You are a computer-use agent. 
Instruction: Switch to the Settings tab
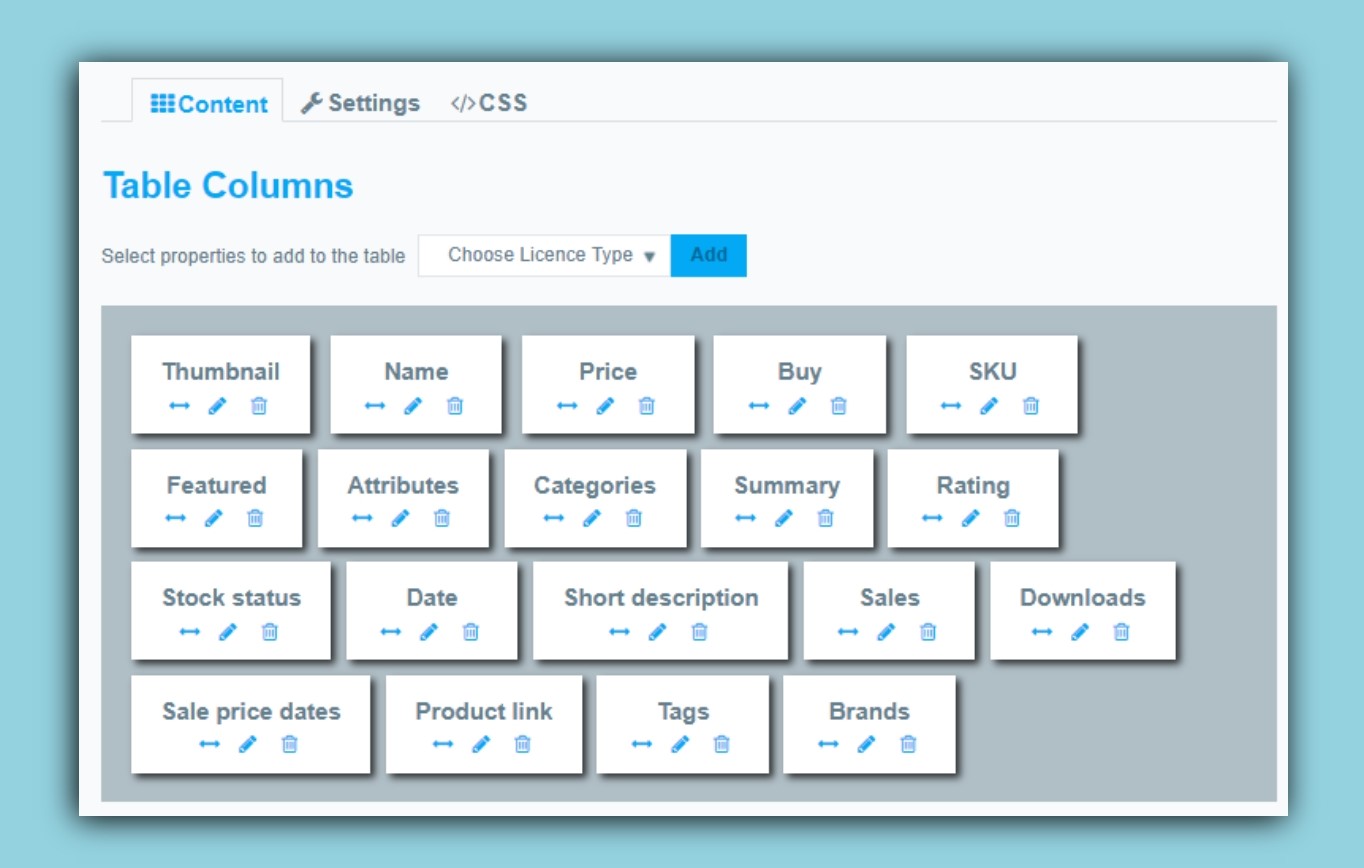click(x=360, y=102)
